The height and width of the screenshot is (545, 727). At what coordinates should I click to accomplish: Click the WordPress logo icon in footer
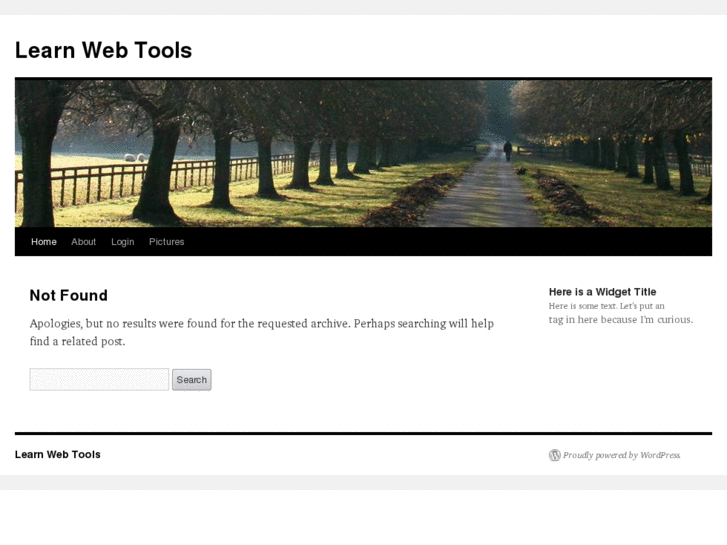[x=555, y=455]
